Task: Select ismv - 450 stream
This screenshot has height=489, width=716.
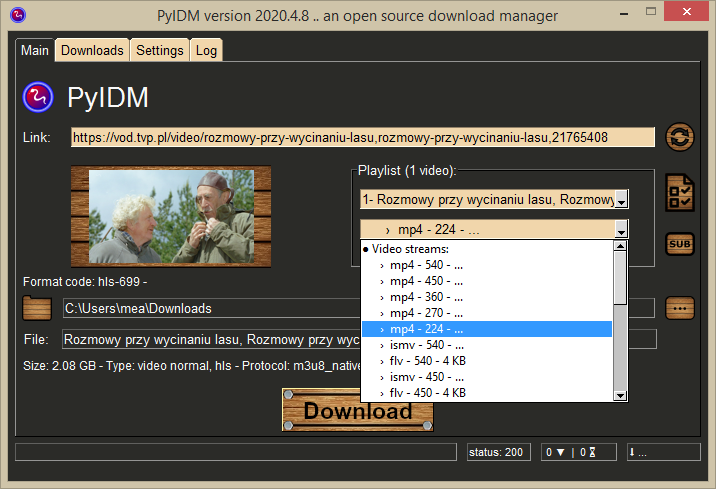Action: [487, 377]
